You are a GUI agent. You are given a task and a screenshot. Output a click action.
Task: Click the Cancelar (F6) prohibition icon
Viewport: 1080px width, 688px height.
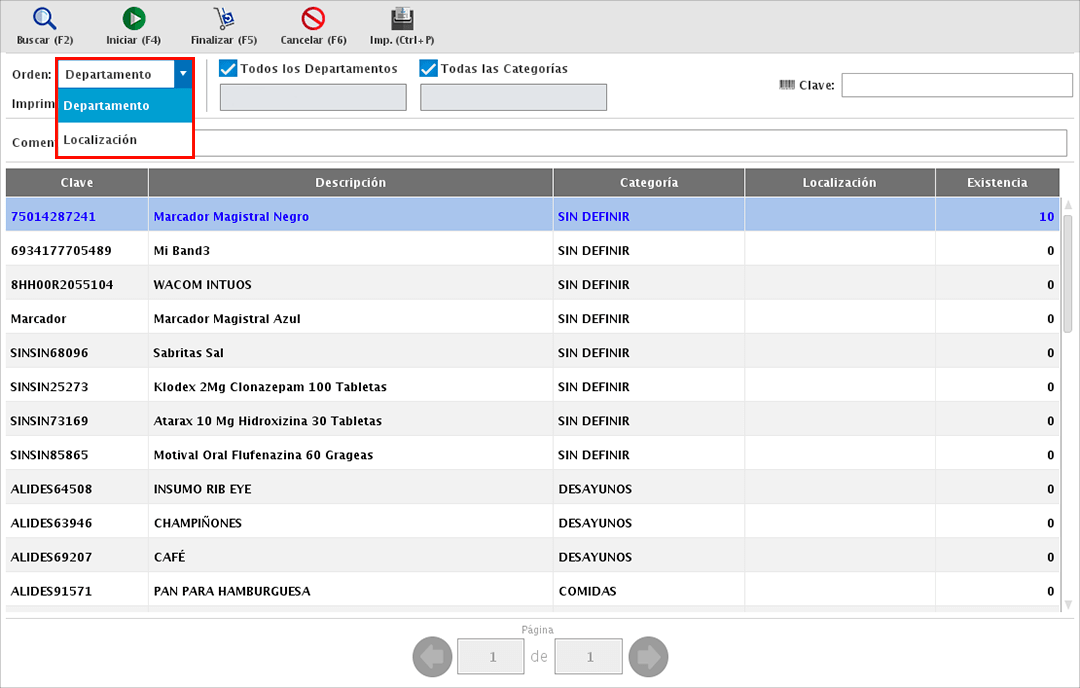(313, 19)
